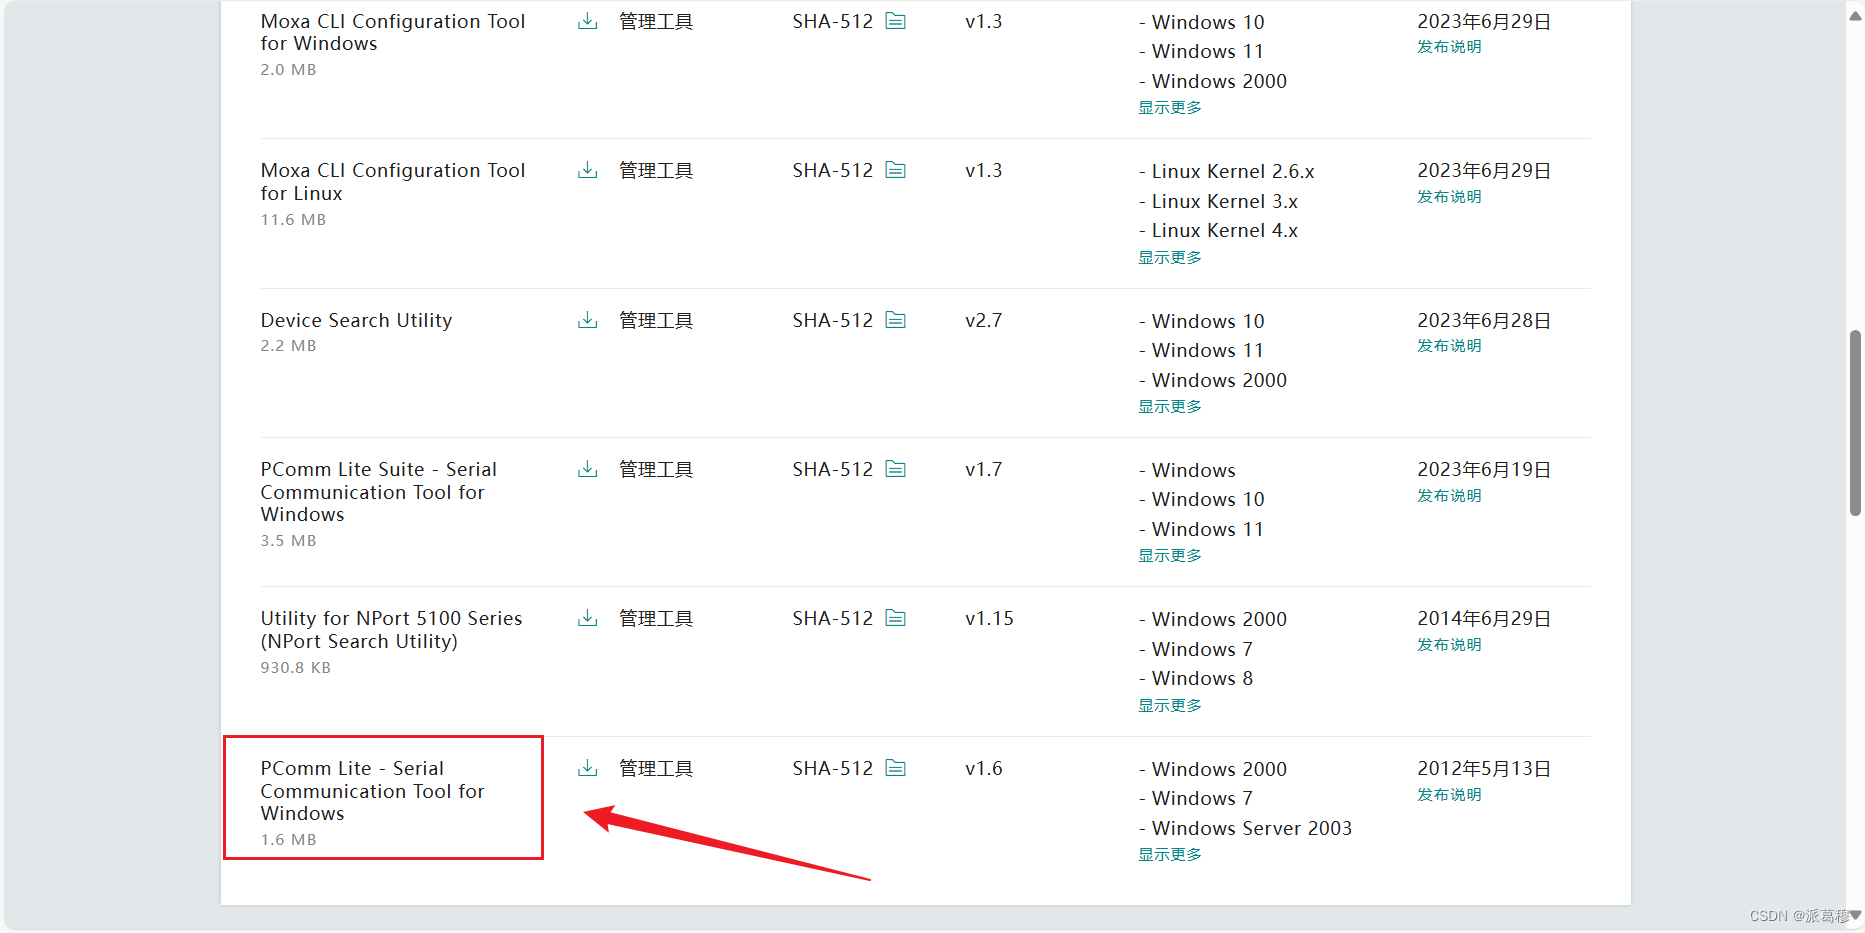Image resolution: width=1865 pixels, height=933 pixels.
Task: Download PComm Lite v1.6
Action: (587, 768)
